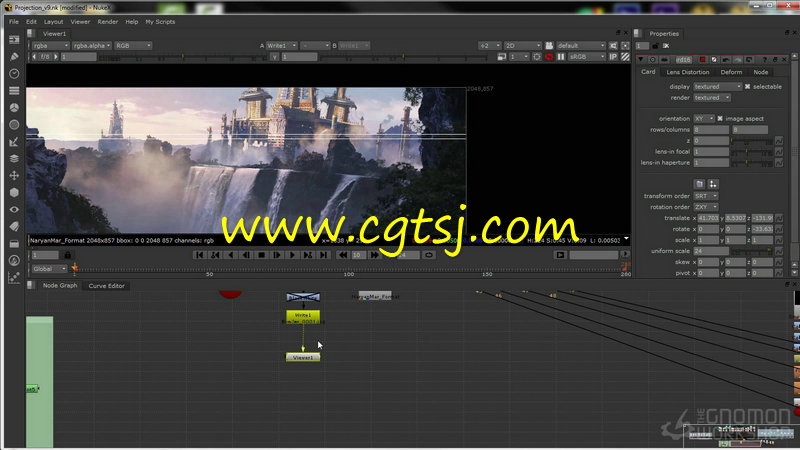Screen dimensions: 800x450
Task: Skip backward by the frame increment
Action: click(343, 255)
